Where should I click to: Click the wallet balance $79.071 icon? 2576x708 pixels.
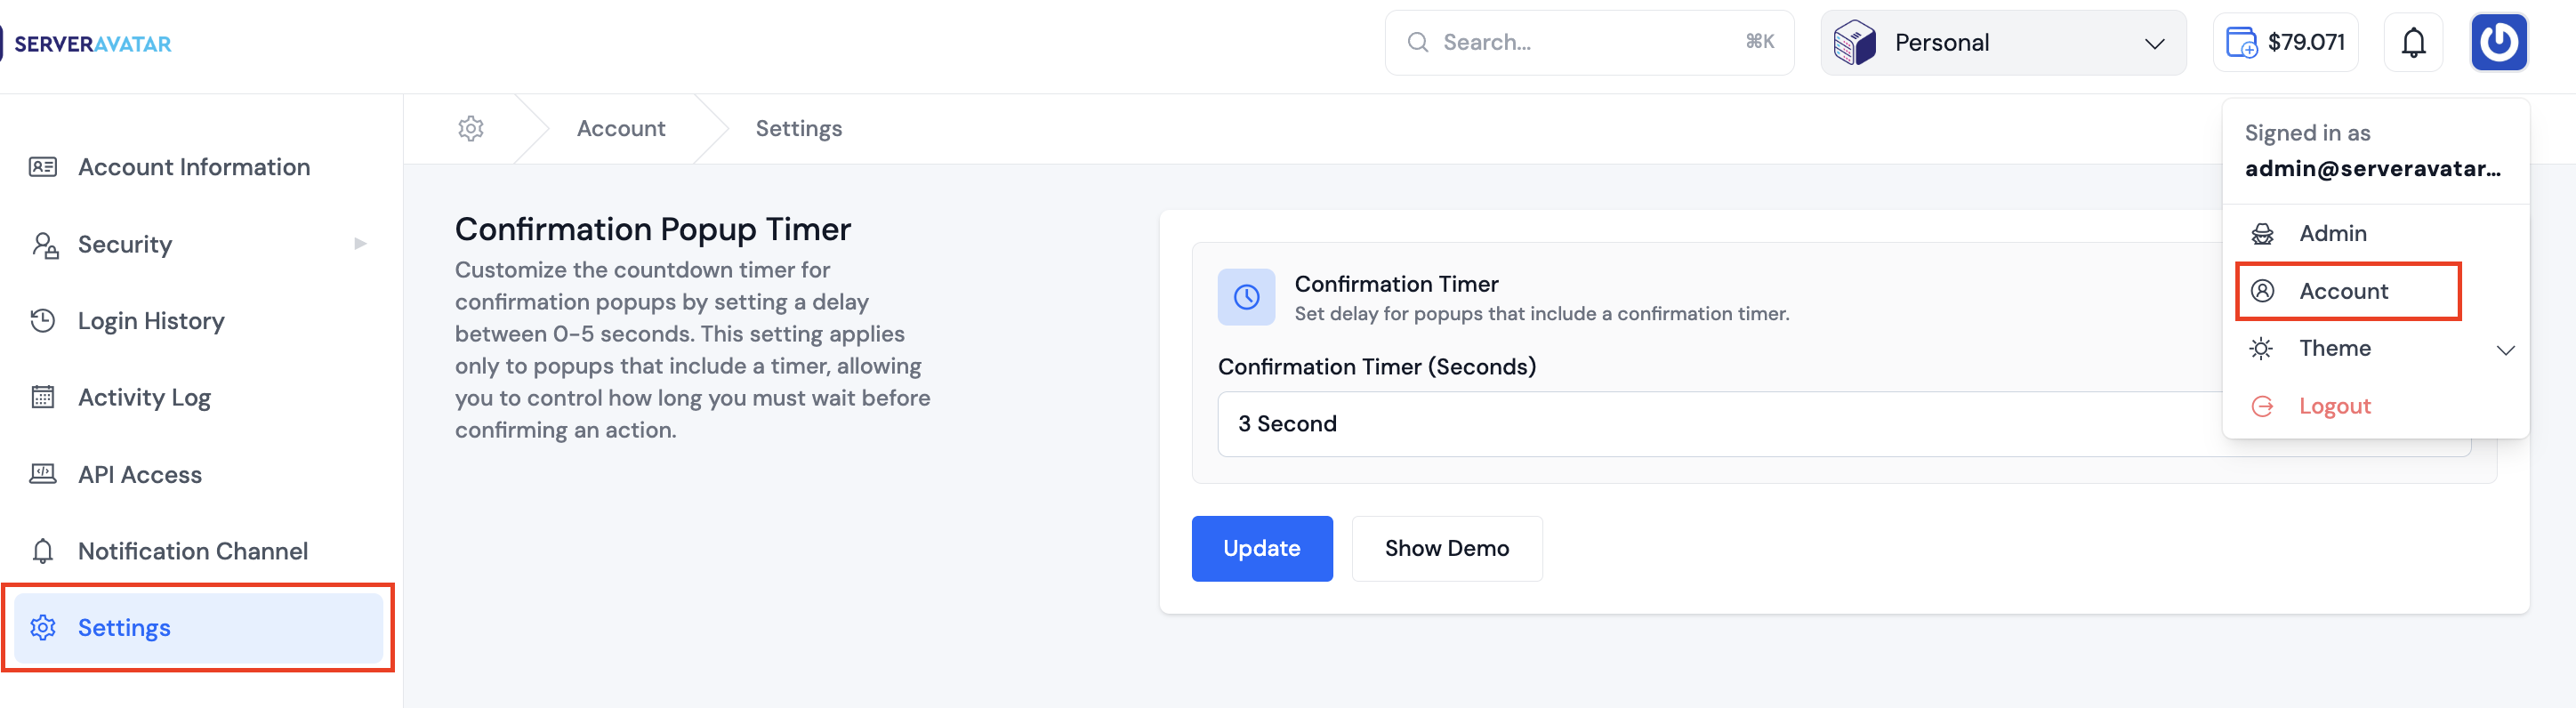pos(2241,43)
